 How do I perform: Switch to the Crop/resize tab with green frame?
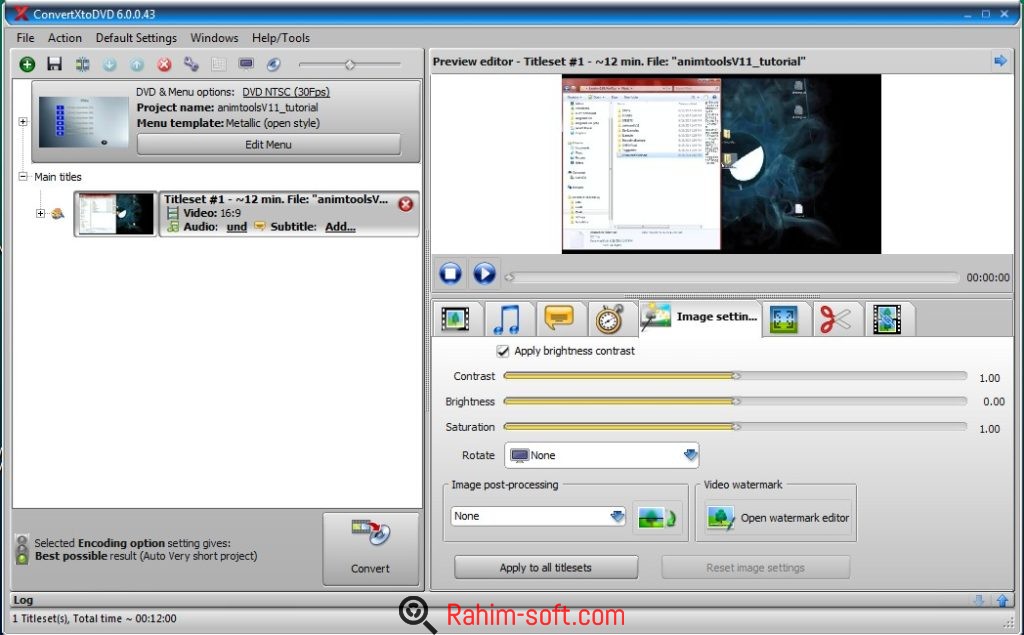click(785, 319)
